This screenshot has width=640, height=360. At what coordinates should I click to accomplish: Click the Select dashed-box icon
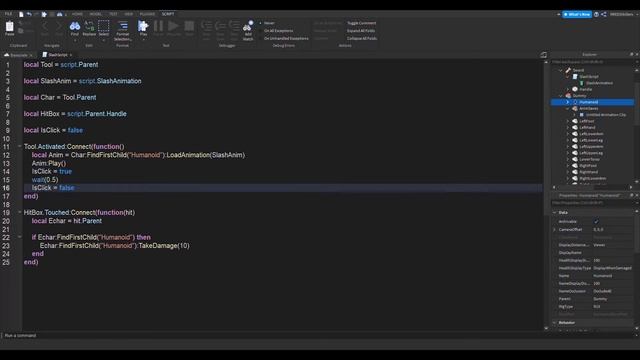(104, 26)
